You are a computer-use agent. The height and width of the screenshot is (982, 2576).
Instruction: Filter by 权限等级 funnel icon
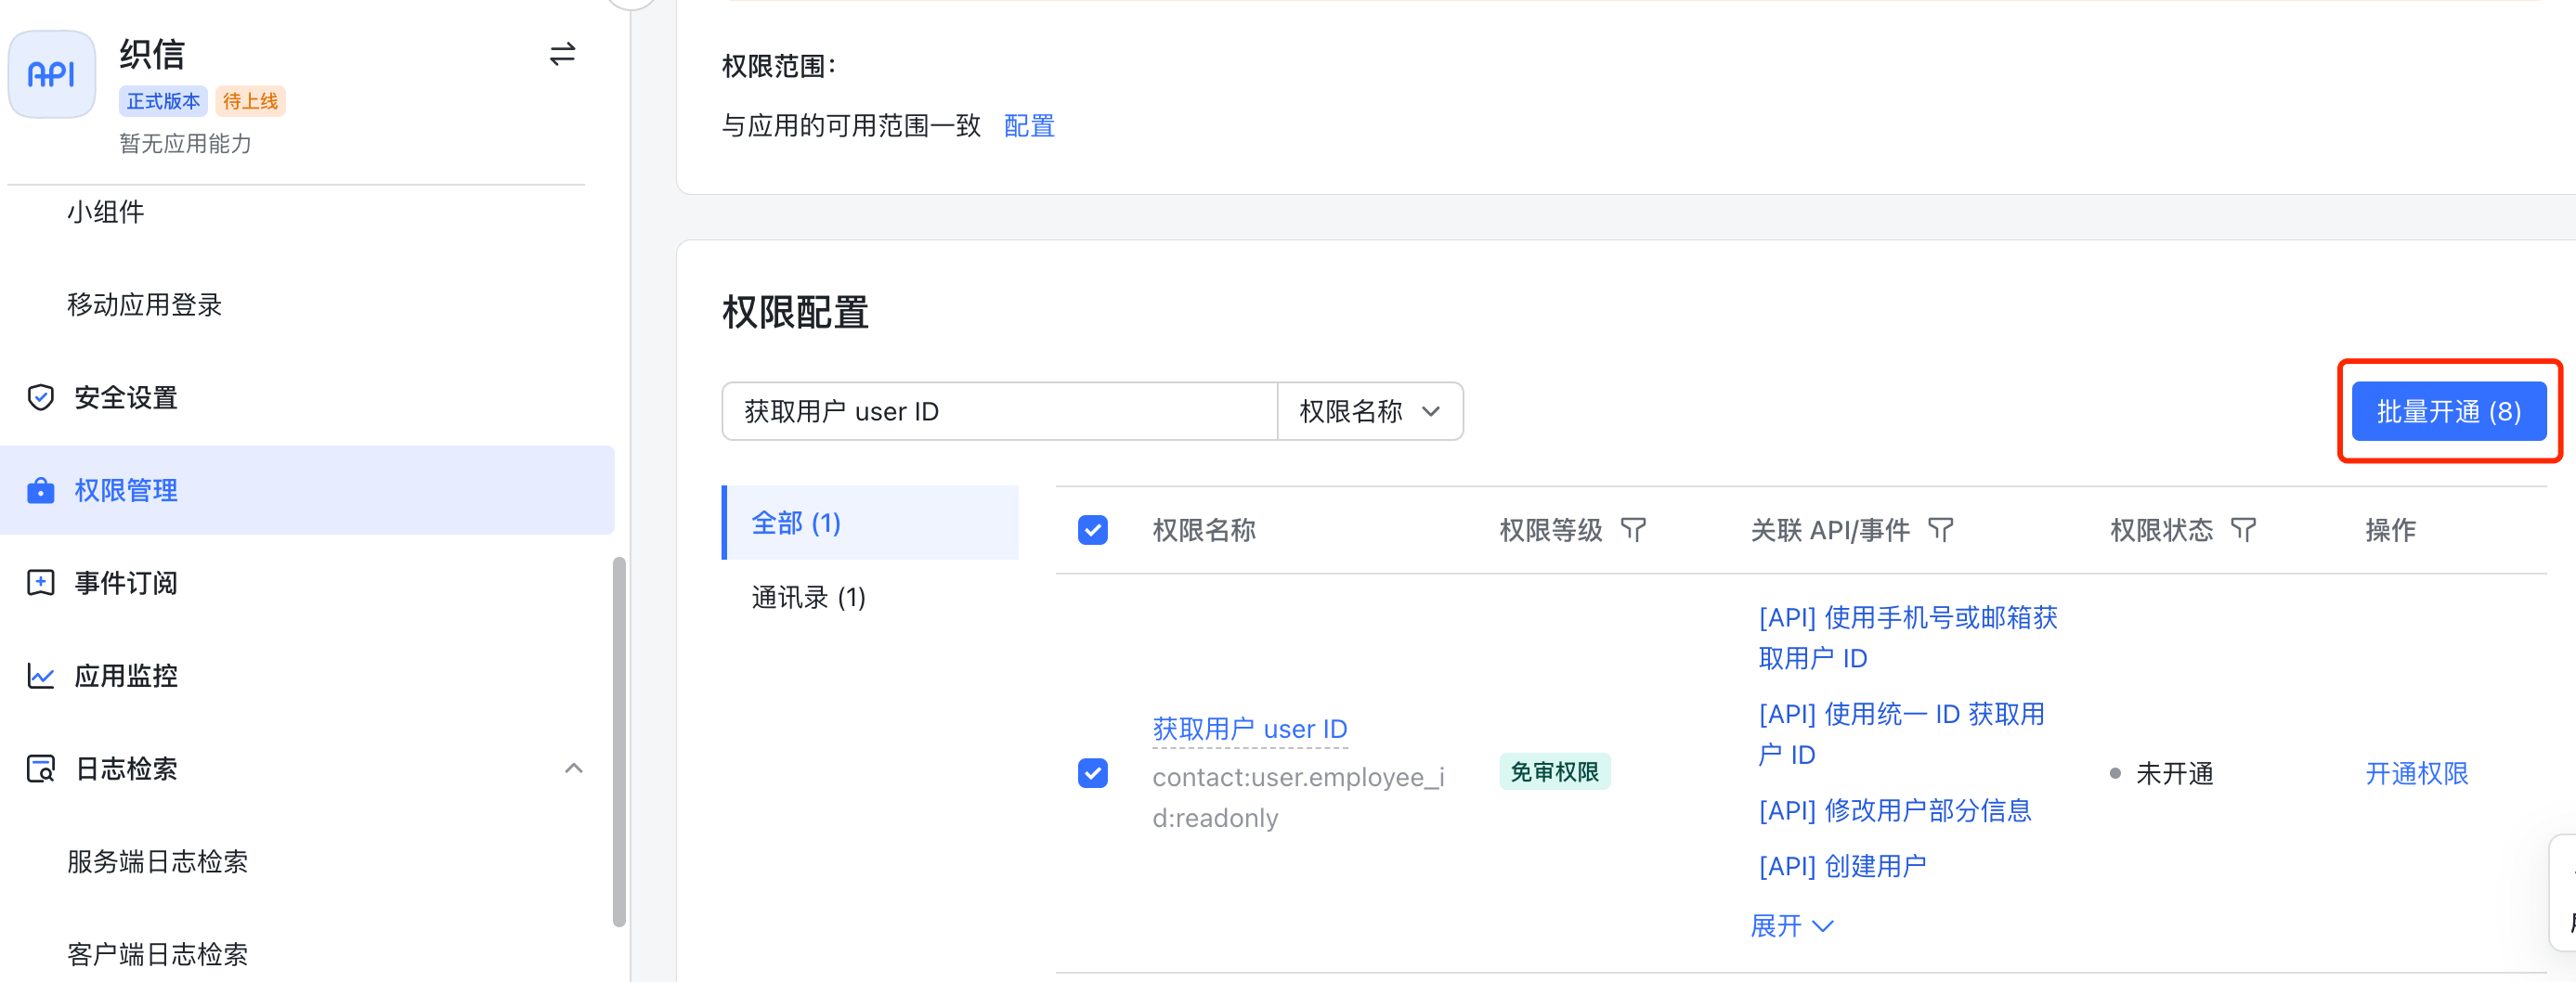1632,529
